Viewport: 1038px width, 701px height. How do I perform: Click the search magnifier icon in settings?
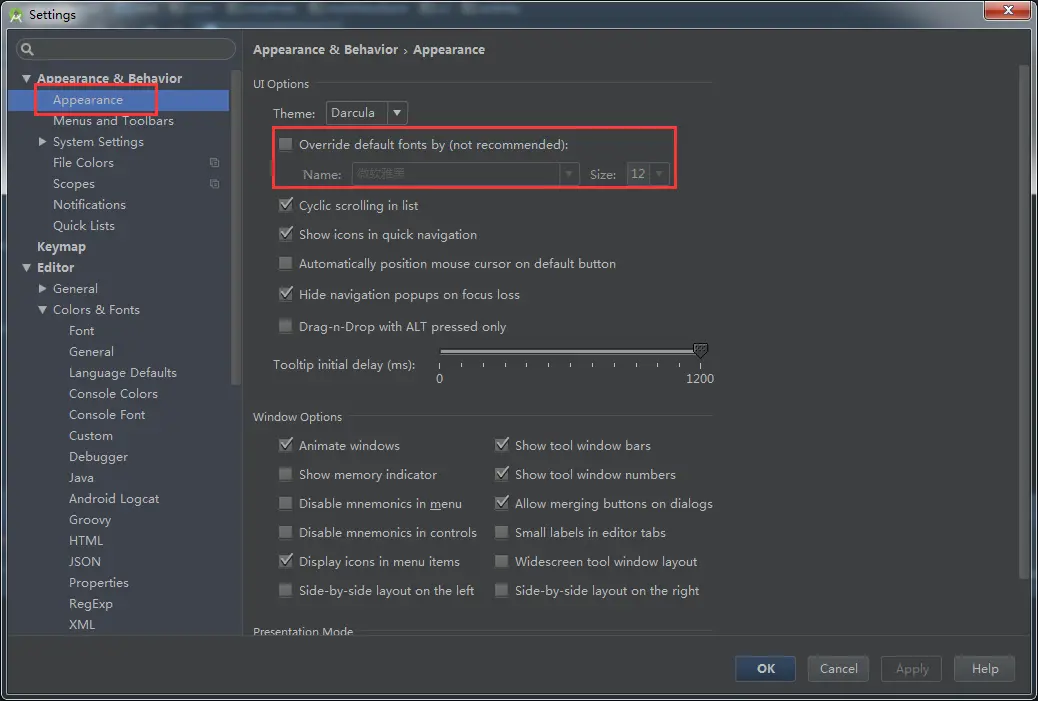(x=27, y=49)
